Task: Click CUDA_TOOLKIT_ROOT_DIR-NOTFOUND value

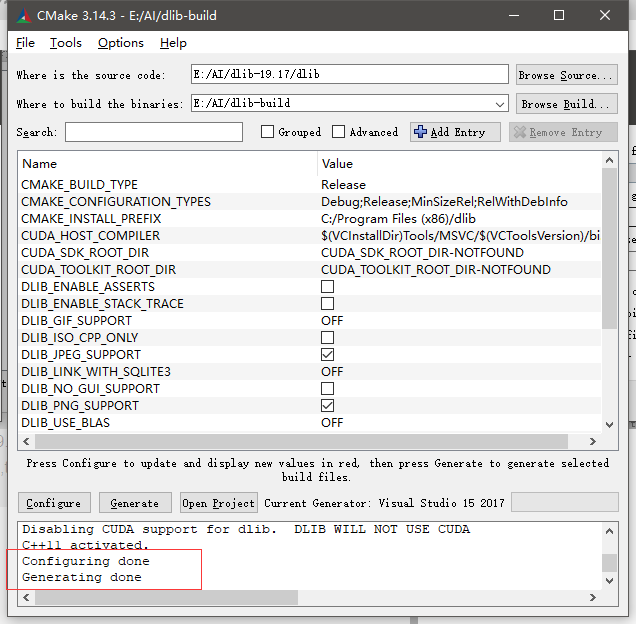Action: 436,270
